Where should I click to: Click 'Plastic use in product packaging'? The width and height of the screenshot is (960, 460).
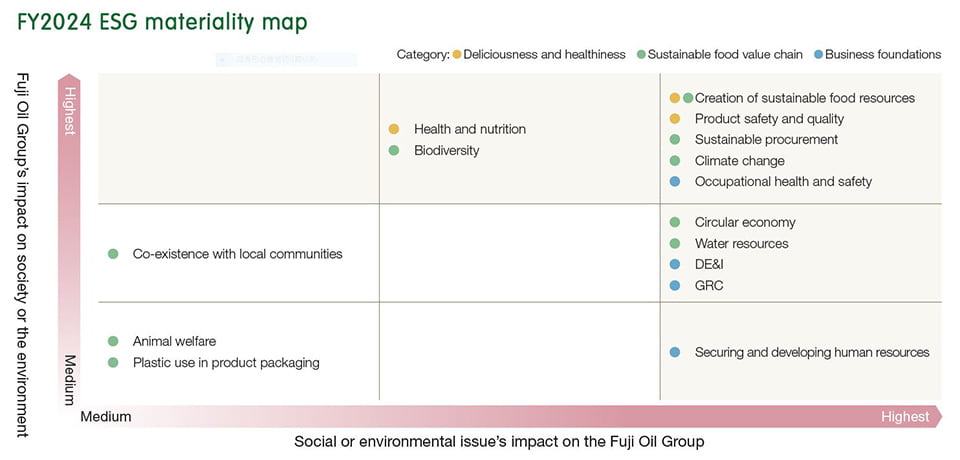pos(226,363)
